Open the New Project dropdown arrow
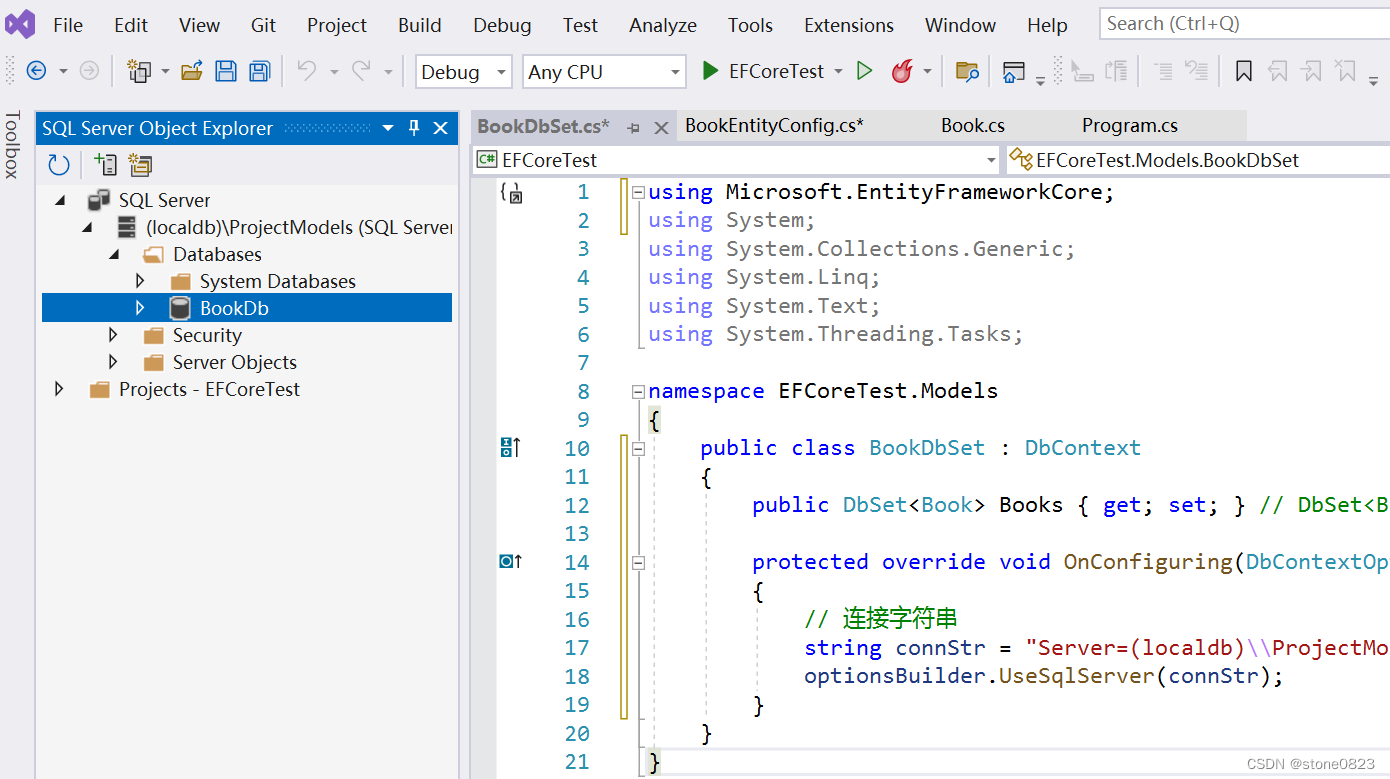 point(165,71)
